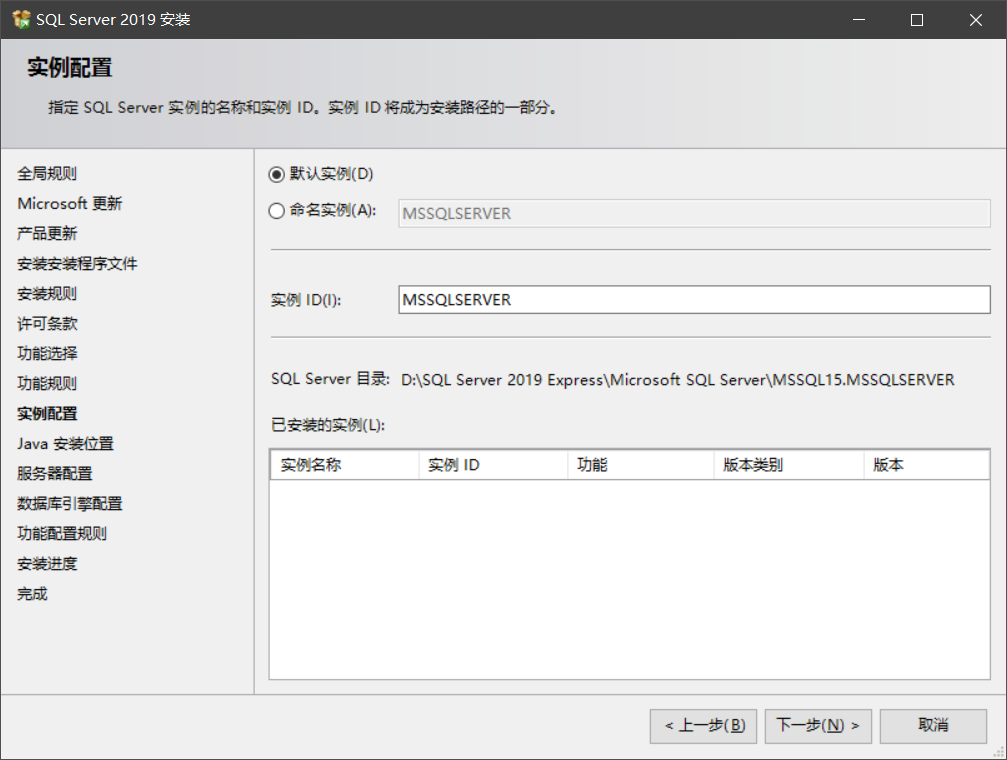The width and height of the screenshot is (1007, 760).
Task: Click Java 安装位置 step in sidebar
Action: point(65,444)
